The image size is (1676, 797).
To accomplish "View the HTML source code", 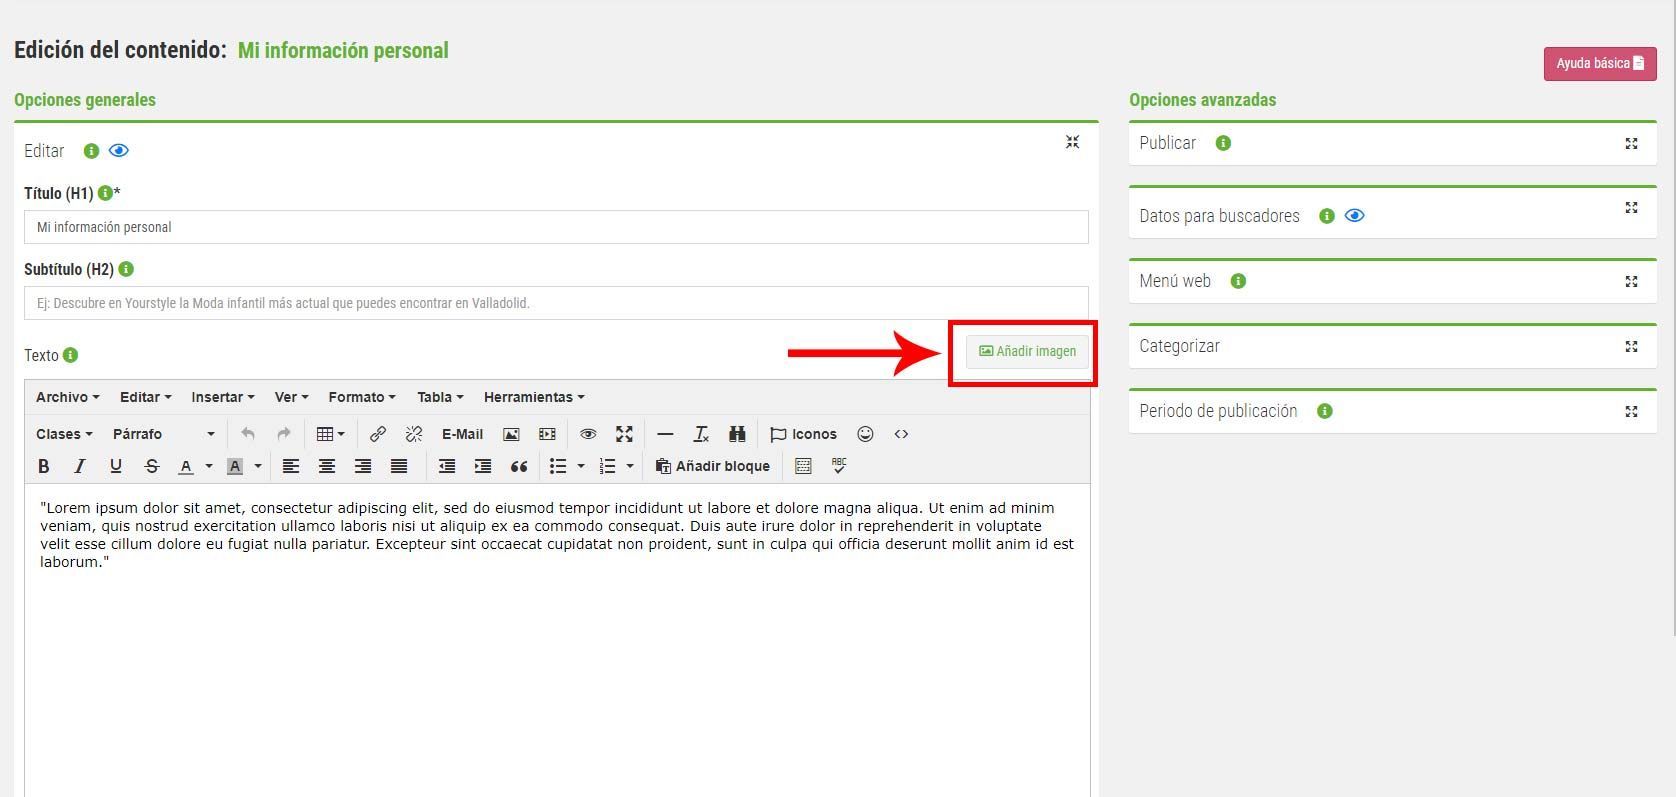I will pyautogui.click(x=901, y=434).
